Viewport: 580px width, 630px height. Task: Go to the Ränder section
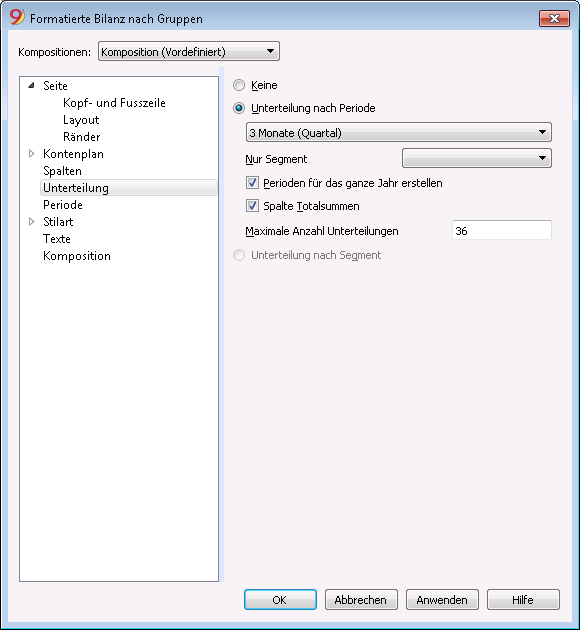(82, 137)
